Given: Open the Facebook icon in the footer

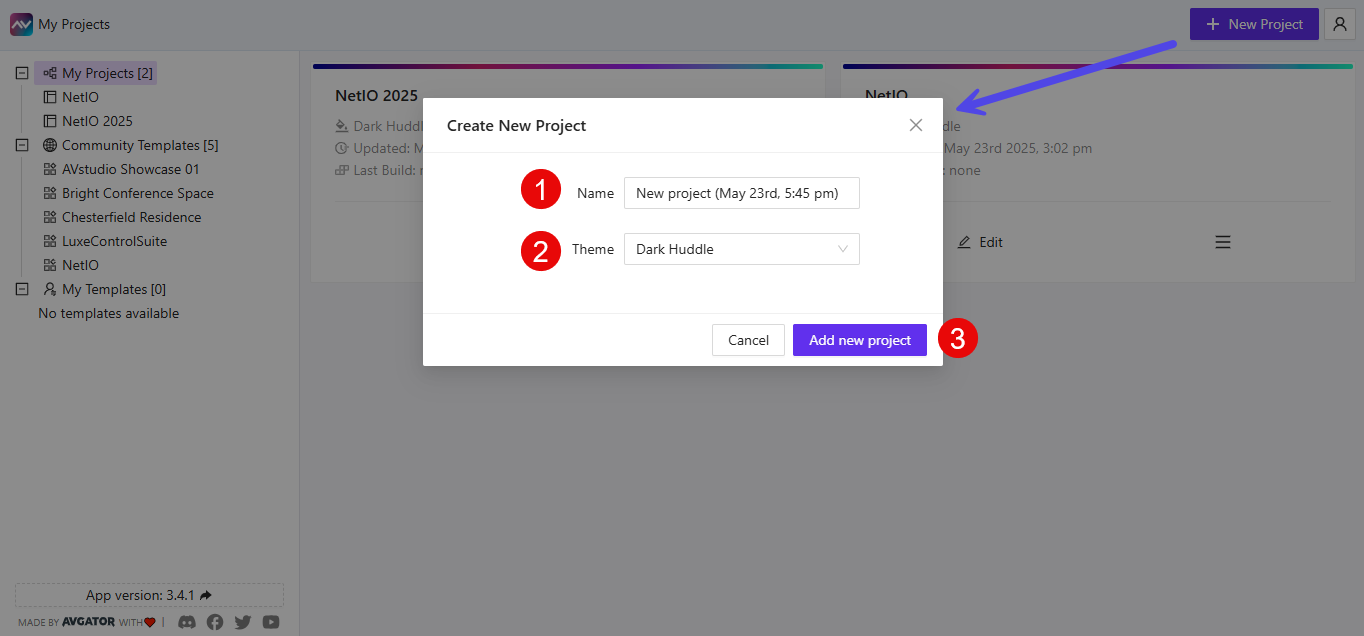Looking at the screenshot, I should click(214, 622).
